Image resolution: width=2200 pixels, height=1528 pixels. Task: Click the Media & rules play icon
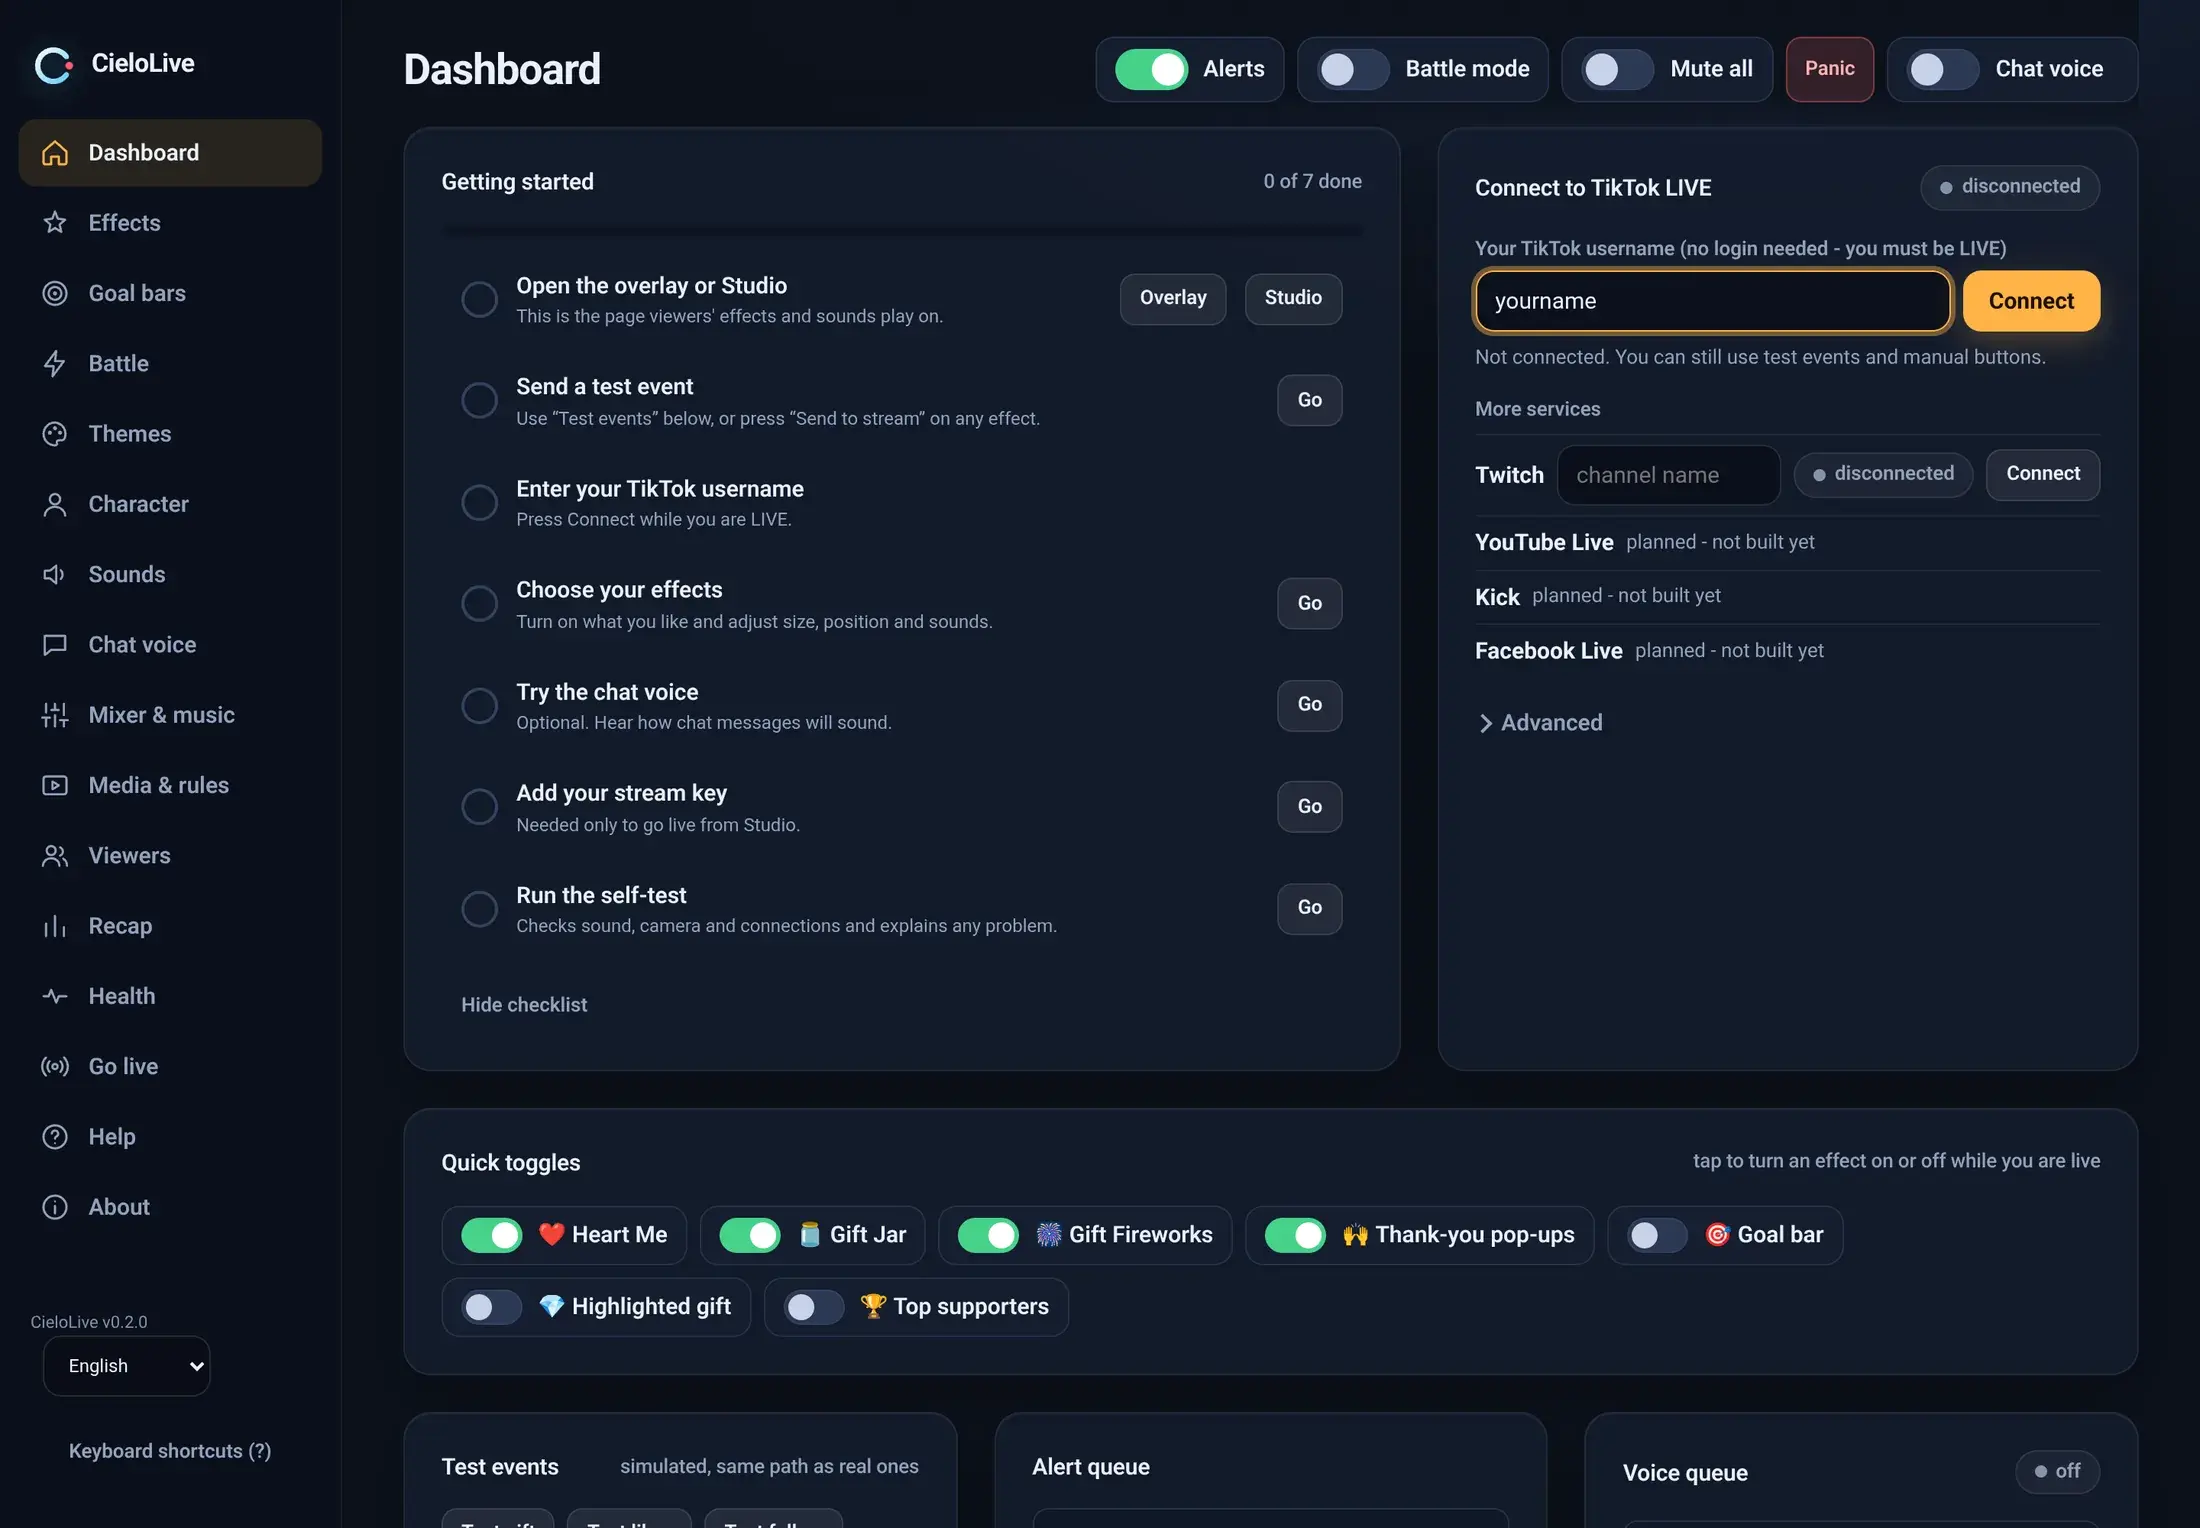[x=55, y=785]
